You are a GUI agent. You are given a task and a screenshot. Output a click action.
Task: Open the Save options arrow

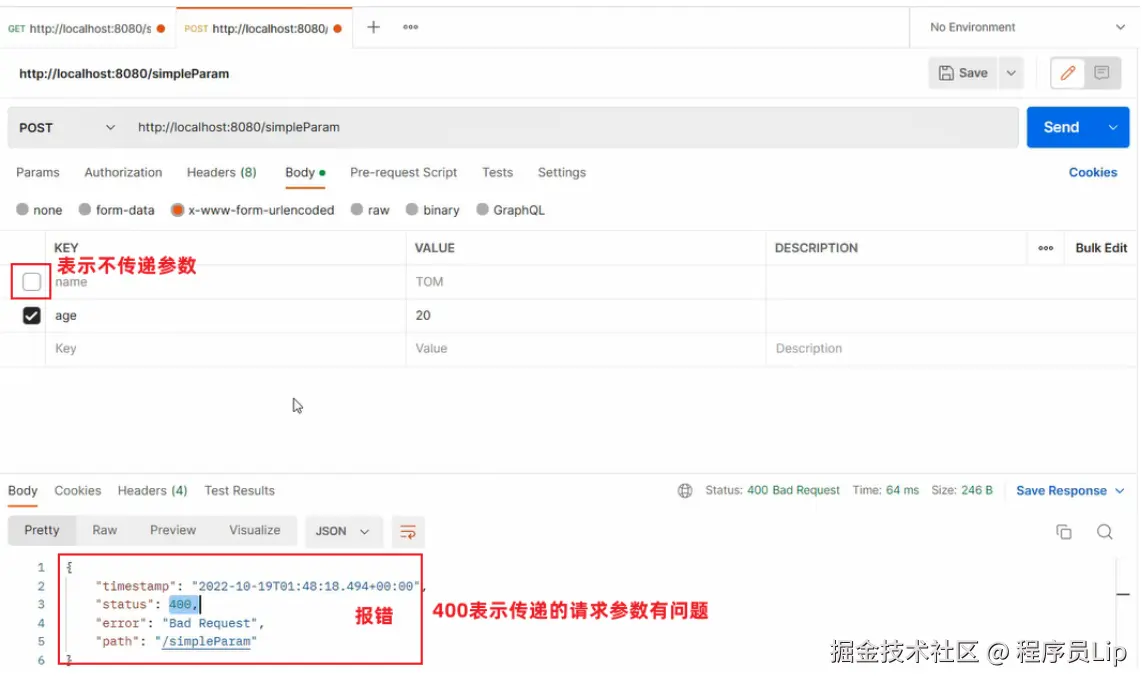pos(1011,73)
